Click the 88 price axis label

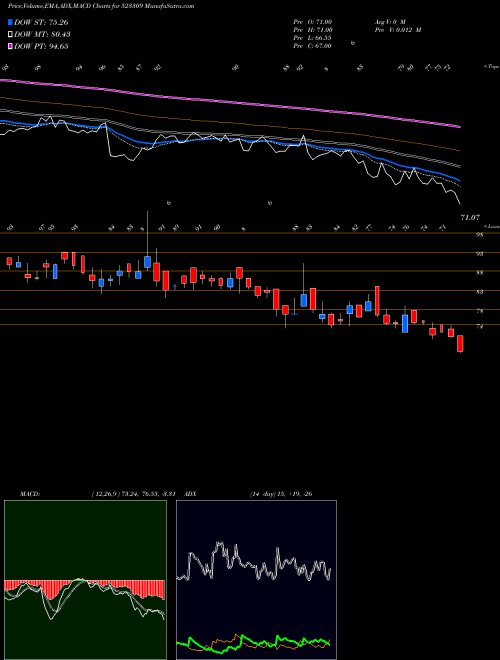pos(479,273)
